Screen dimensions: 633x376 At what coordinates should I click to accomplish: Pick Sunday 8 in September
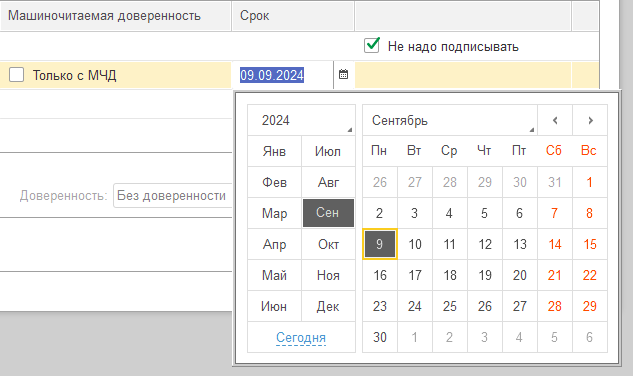tap(590, 213)
